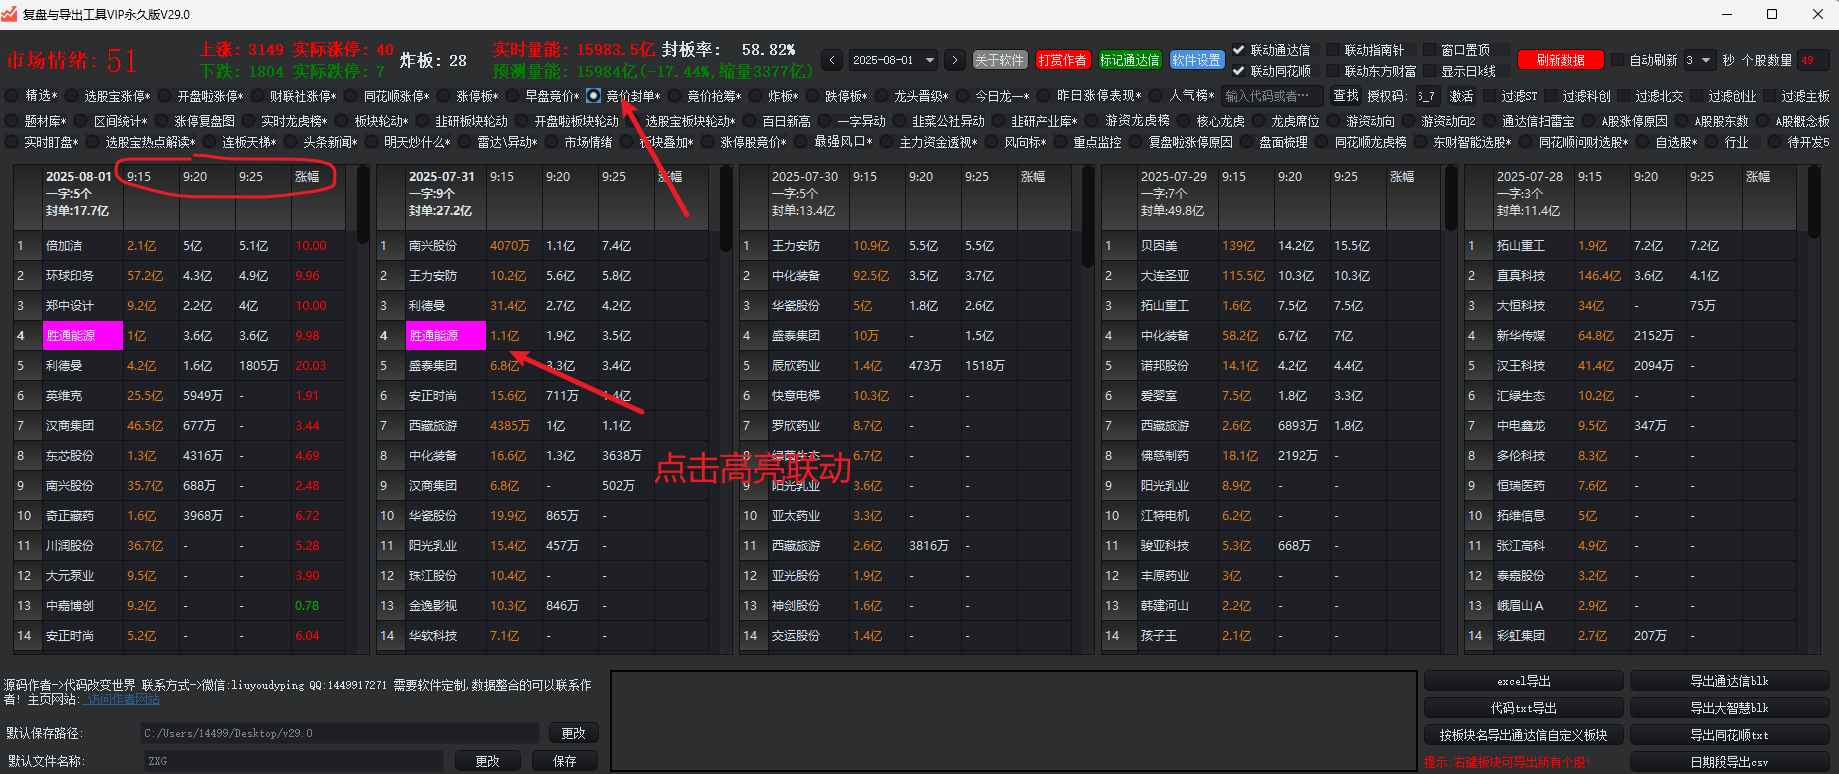Image resolution: width=1839 pixels, height=774 pixels.
Task: Go to previous date with left arrow
Action: [832, 60]
